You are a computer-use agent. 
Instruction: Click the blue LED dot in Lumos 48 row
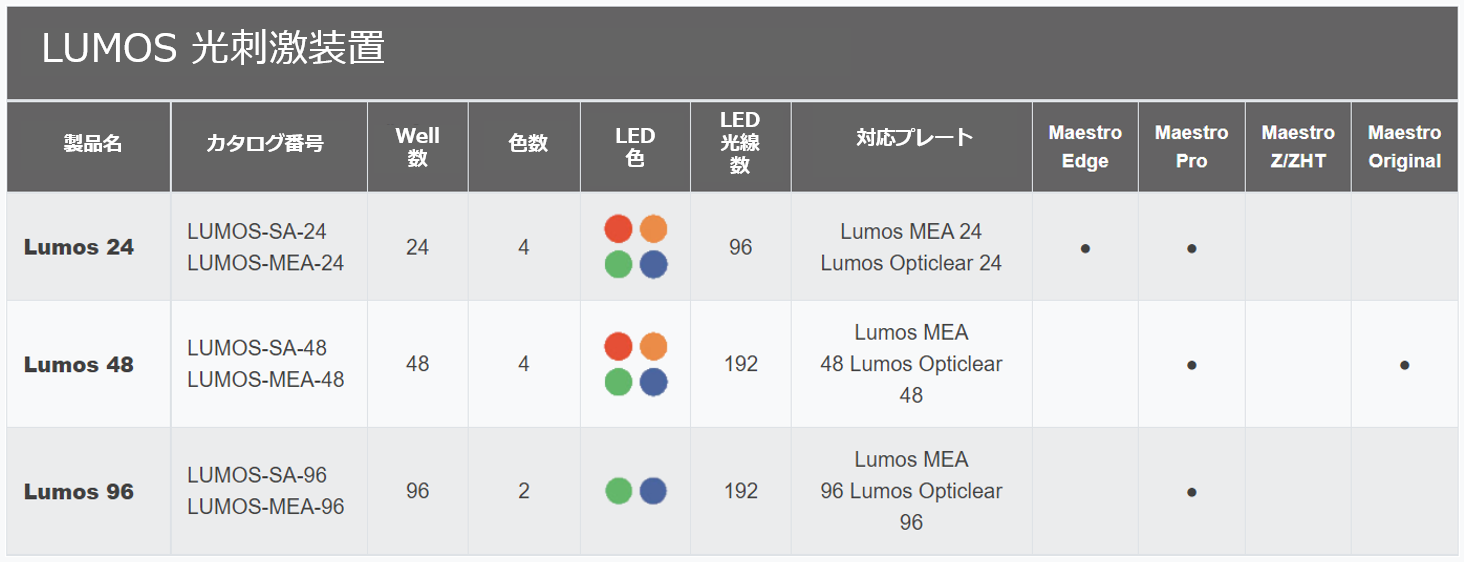click(x=654, y=381)
